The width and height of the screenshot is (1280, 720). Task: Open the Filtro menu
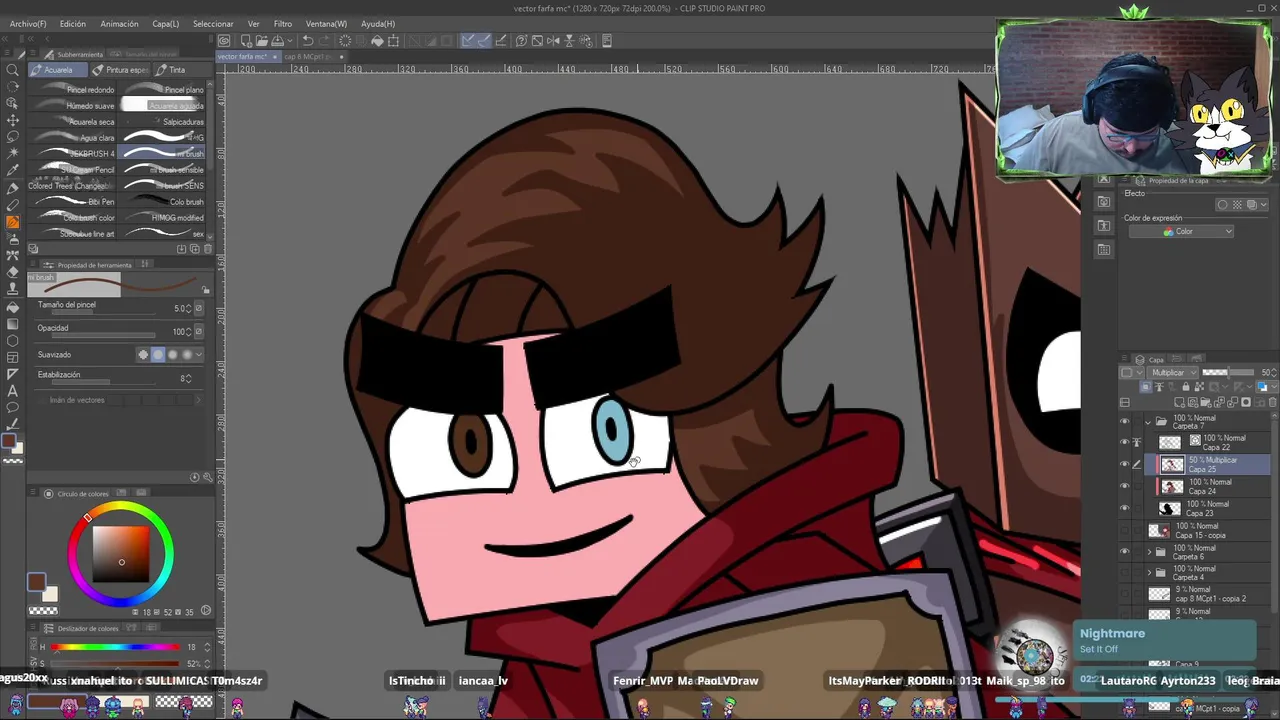[x=283, y=24]
